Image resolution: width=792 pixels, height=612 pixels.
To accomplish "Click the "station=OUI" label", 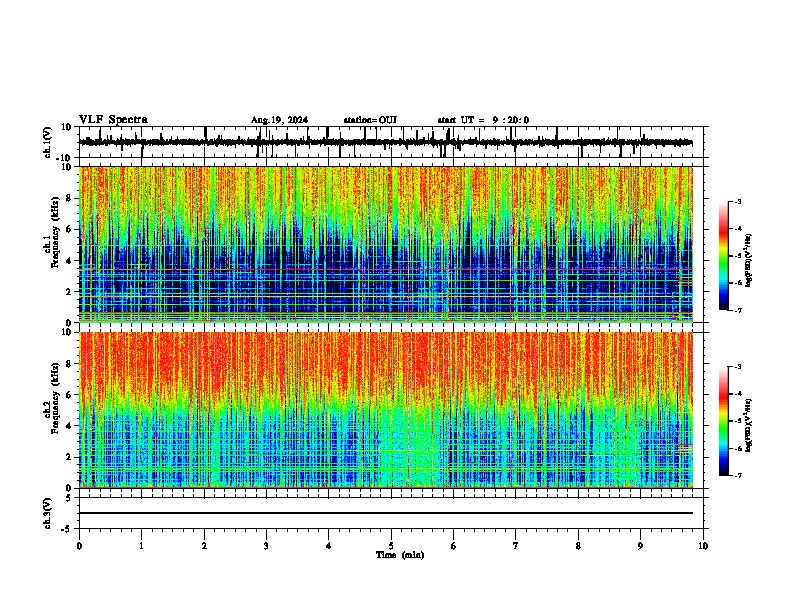I will point(370,120).
